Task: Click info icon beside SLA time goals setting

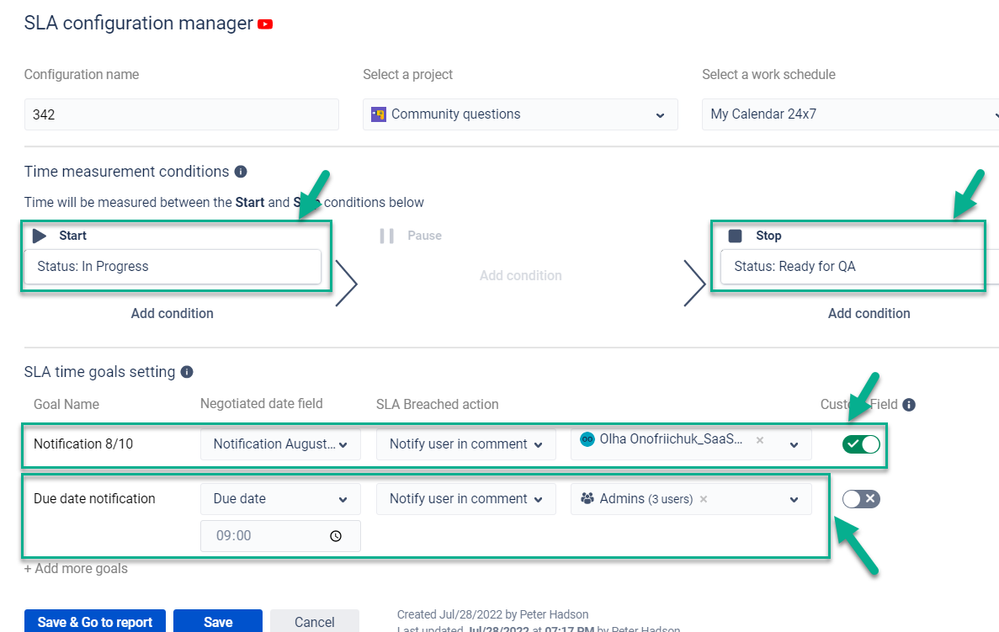Action: [x=187, y=372]
